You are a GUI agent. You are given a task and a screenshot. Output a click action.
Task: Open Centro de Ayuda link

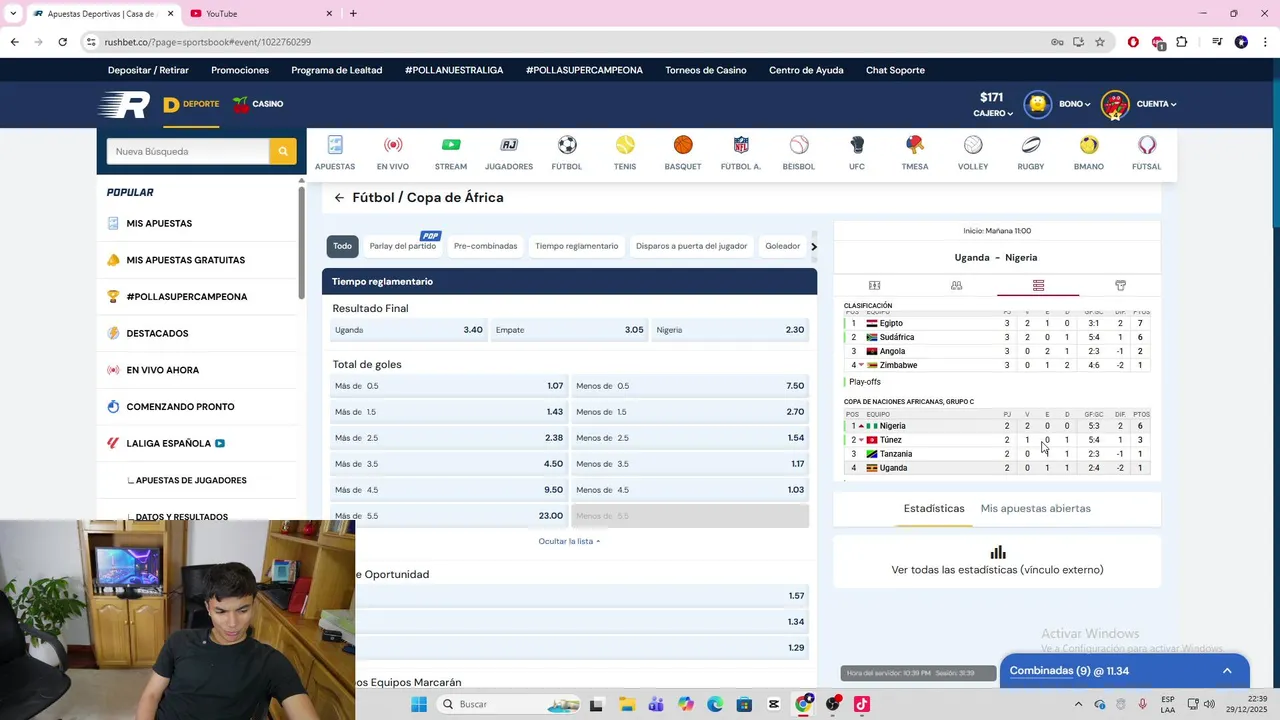[806, 71]
